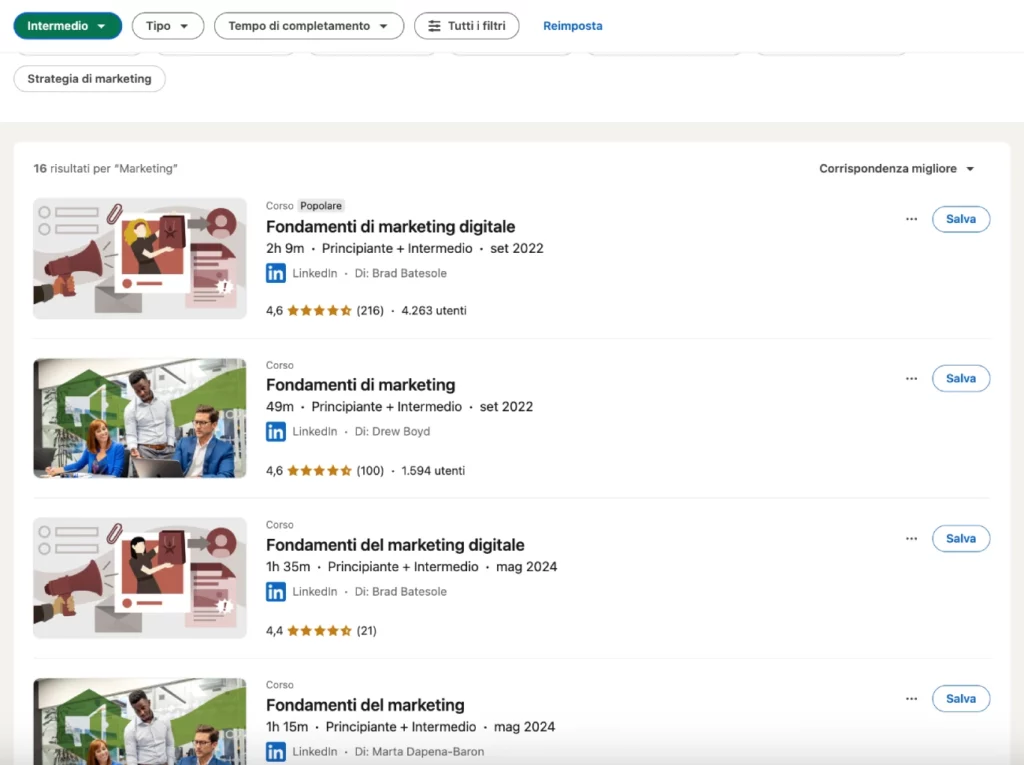Viewport: 1024px width, 765px height.
Task: Click the '1.594 utenti' text
Action: (433, 470)
